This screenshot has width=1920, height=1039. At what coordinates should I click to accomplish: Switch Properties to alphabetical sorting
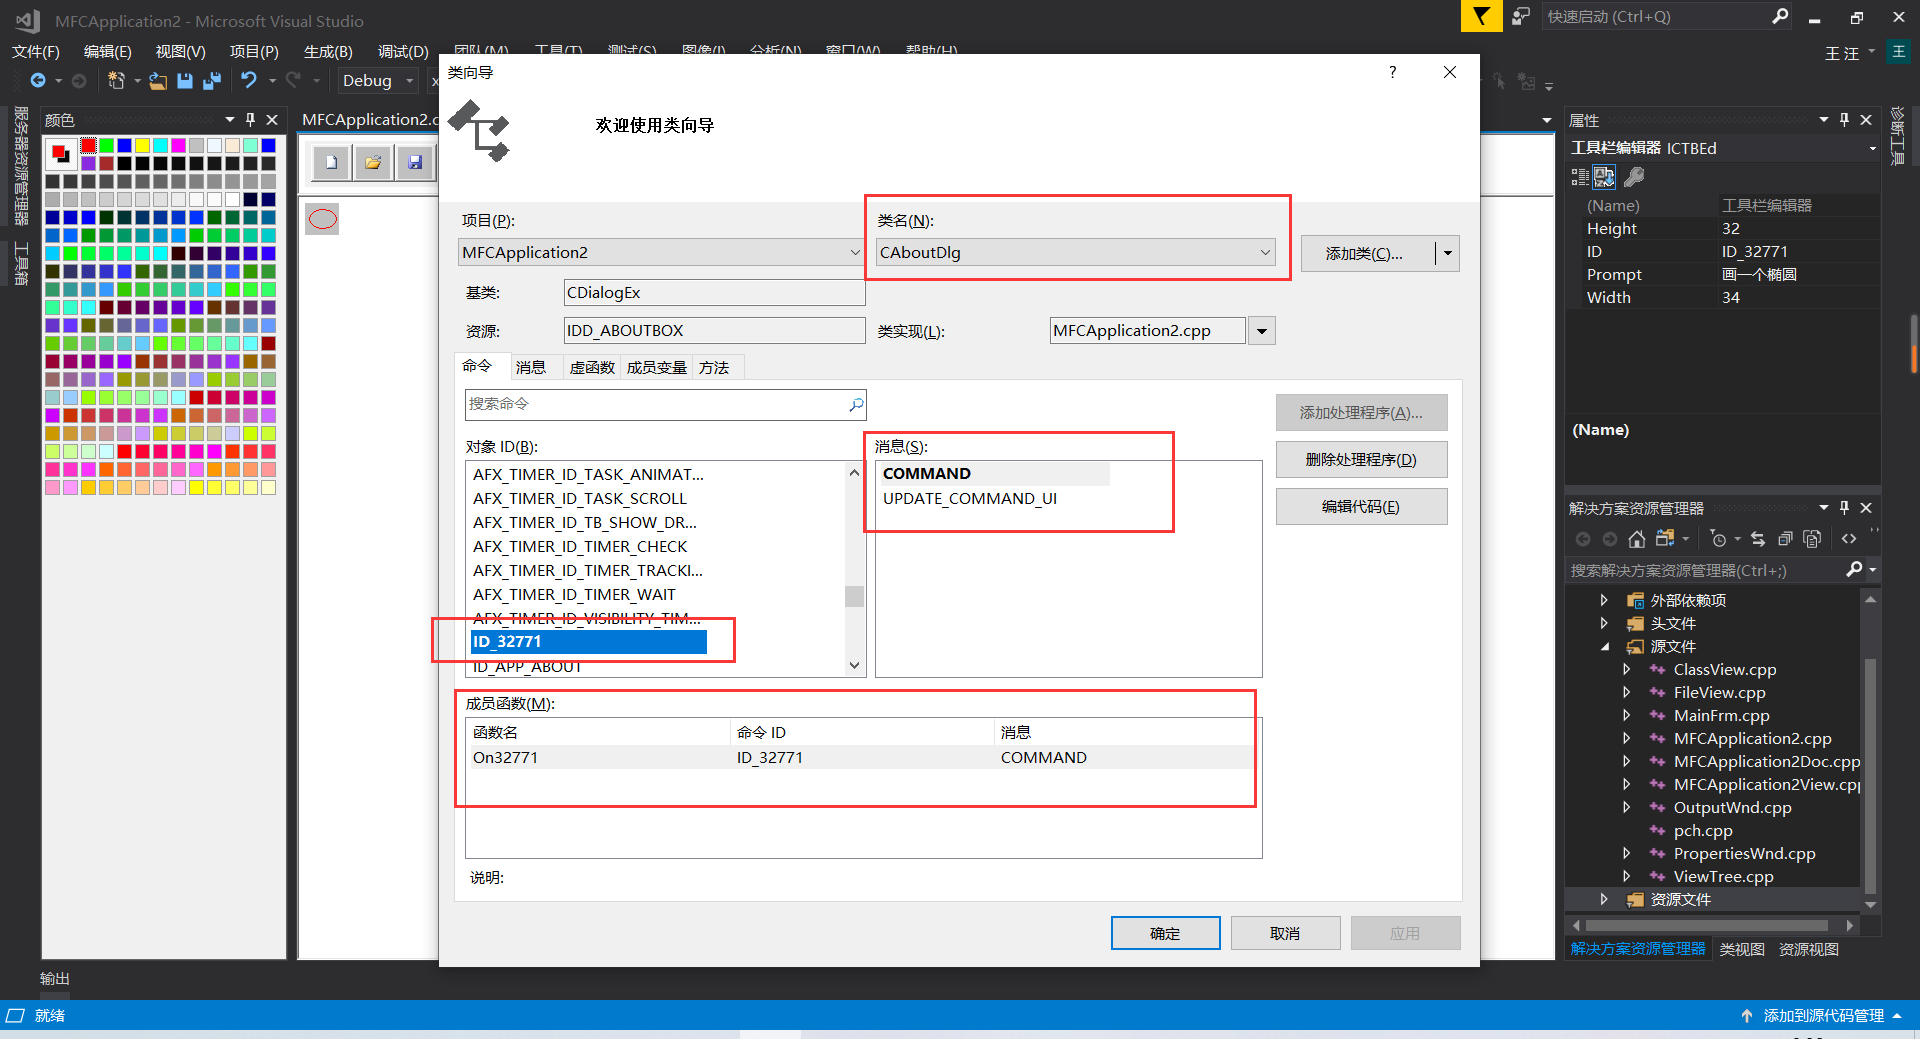click(1604, 177)
